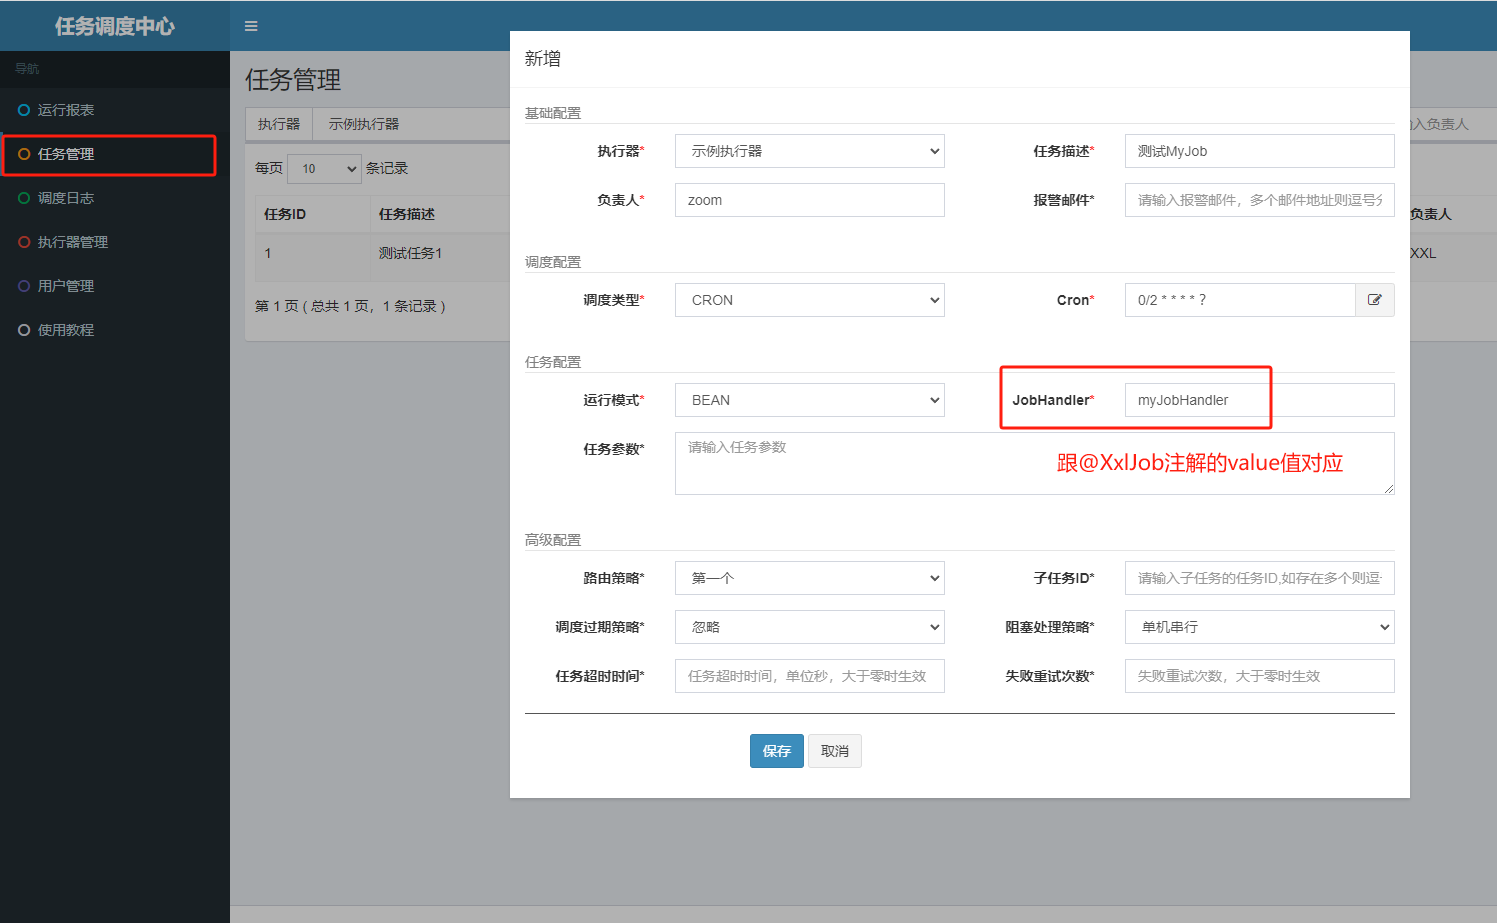
Task: Click the 负责人 column header in the table
Action: coord(1431,214)
